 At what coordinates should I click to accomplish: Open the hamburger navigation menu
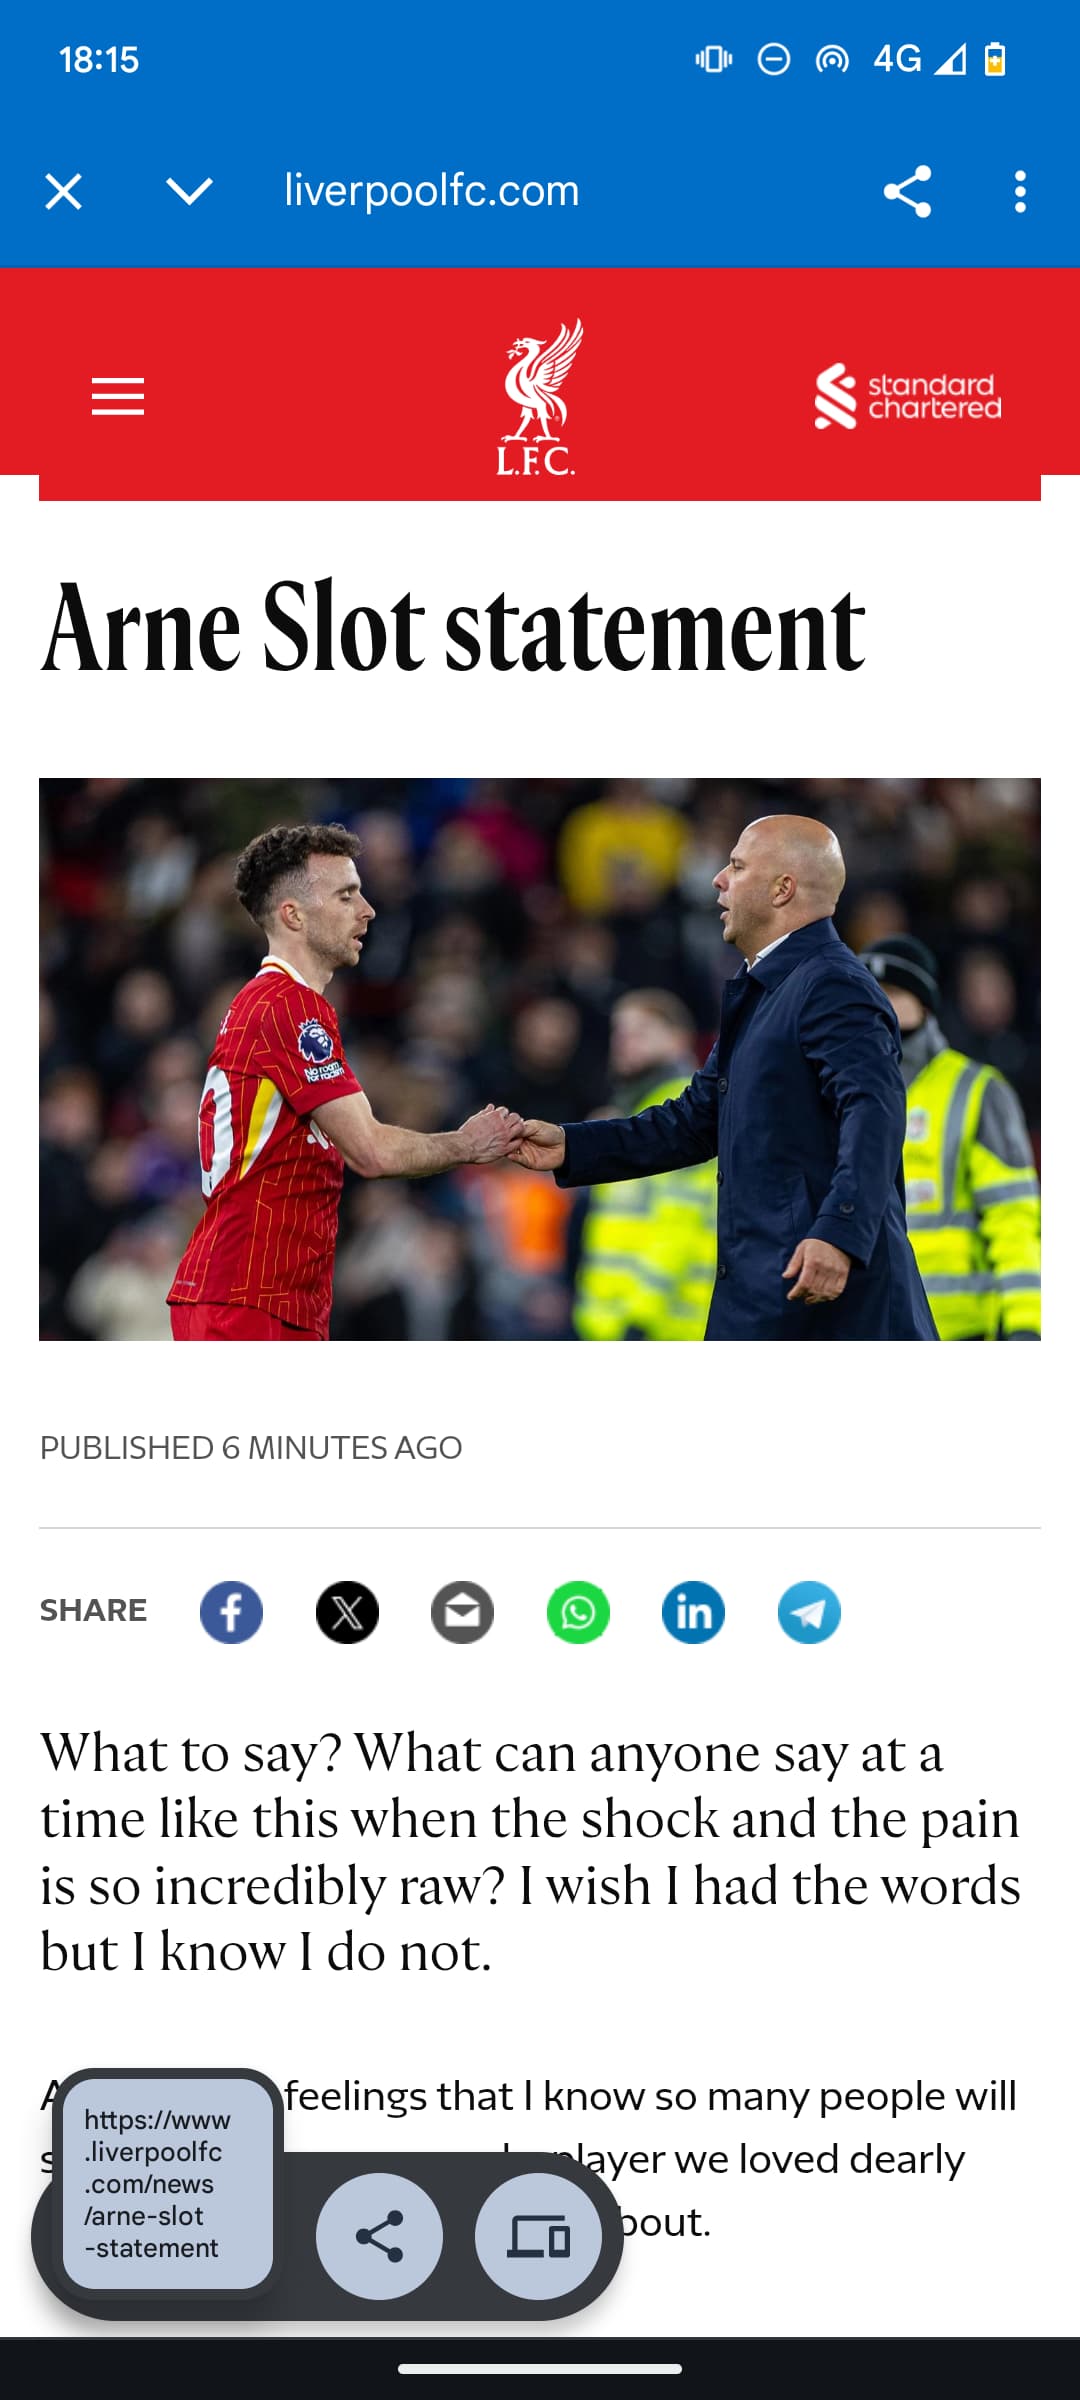click(x=118, y=396)
